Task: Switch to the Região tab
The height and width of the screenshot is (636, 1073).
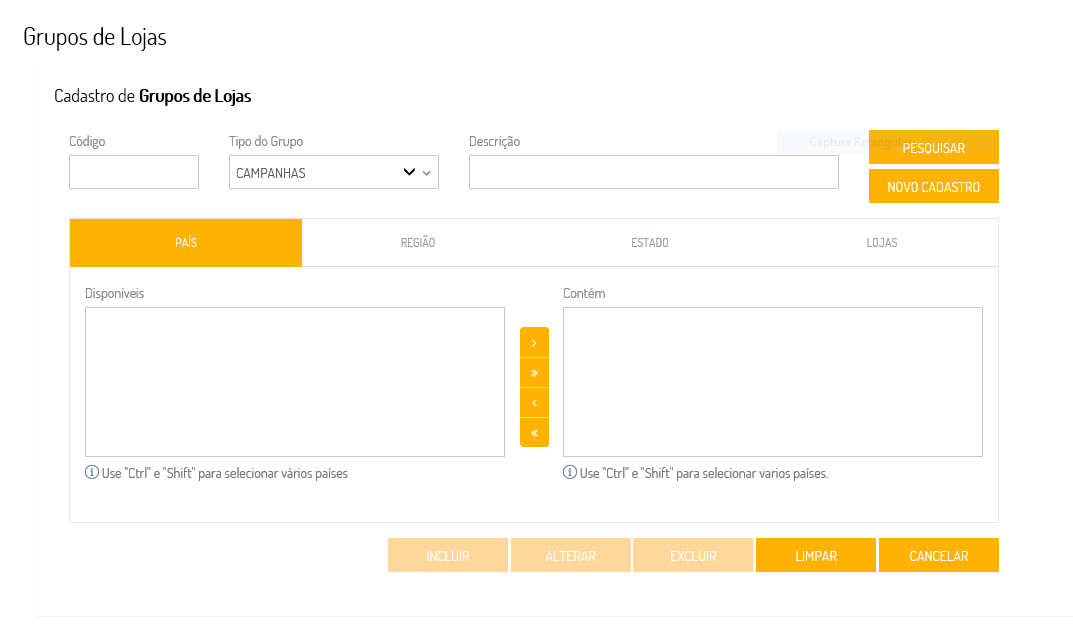Action: (418, 243)
